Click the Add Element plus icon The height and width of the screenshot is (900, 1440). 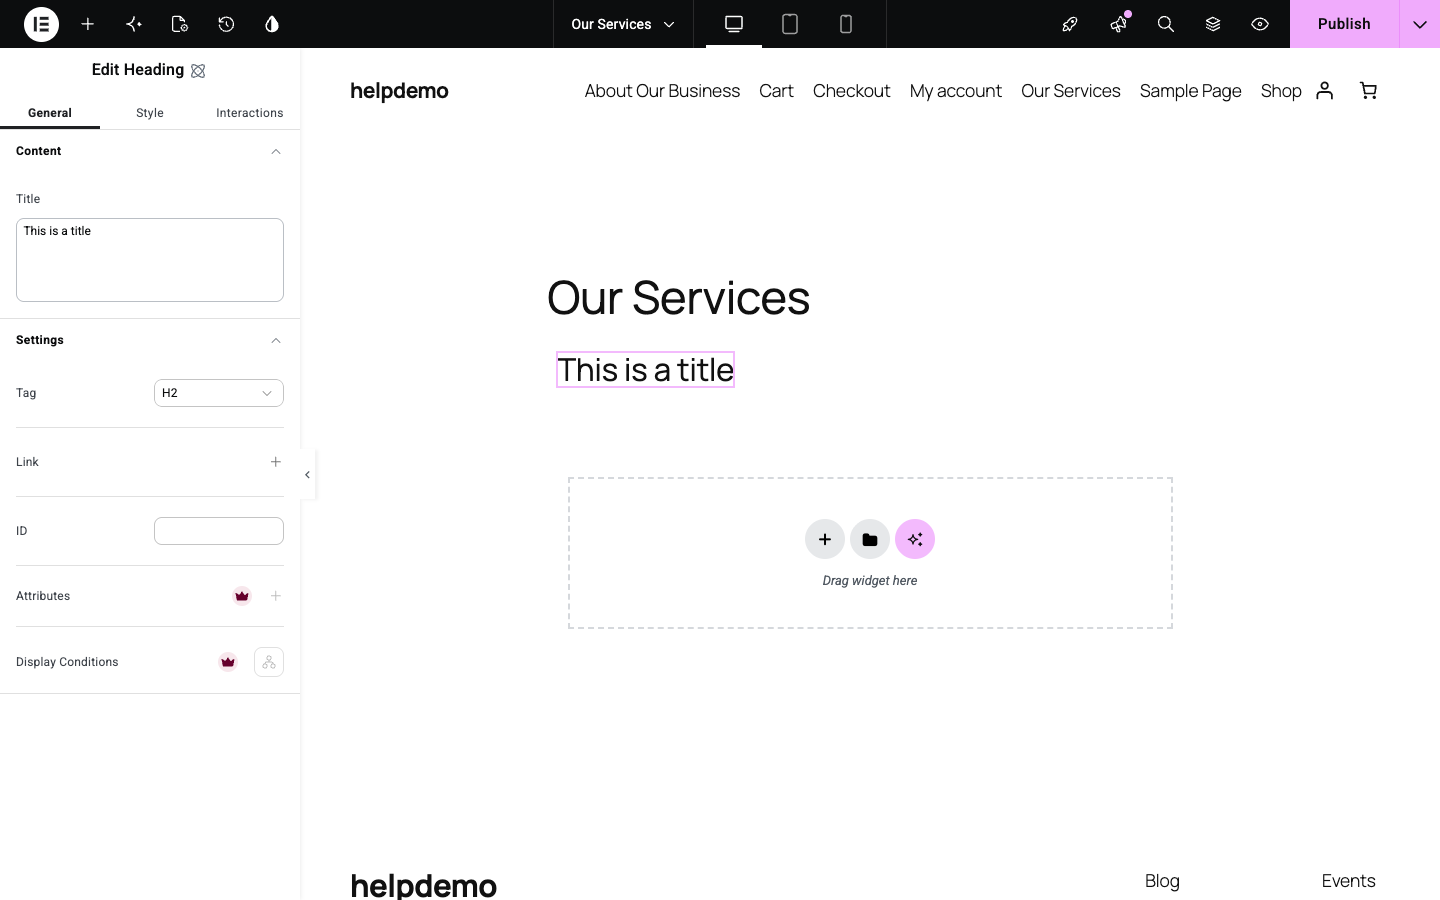[x=88, y=24]
